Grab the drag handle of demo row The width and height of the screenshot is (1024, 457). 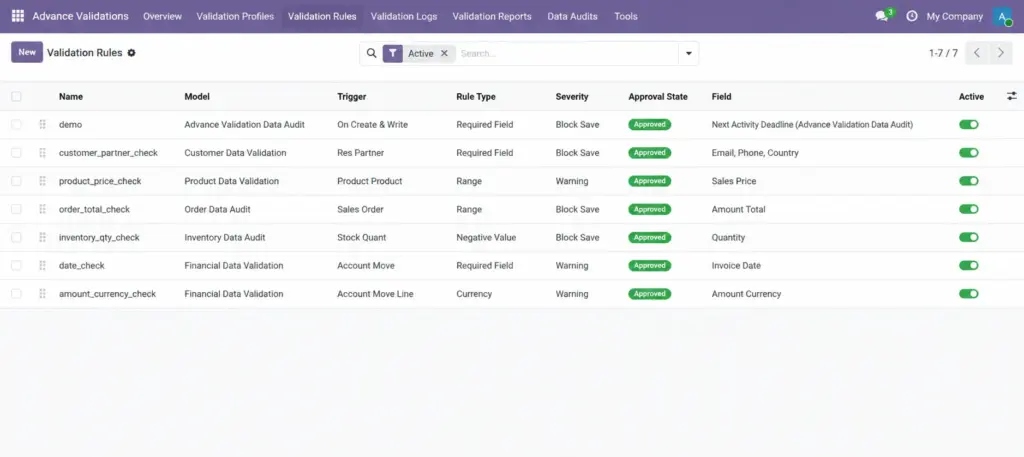click(42, 124)
